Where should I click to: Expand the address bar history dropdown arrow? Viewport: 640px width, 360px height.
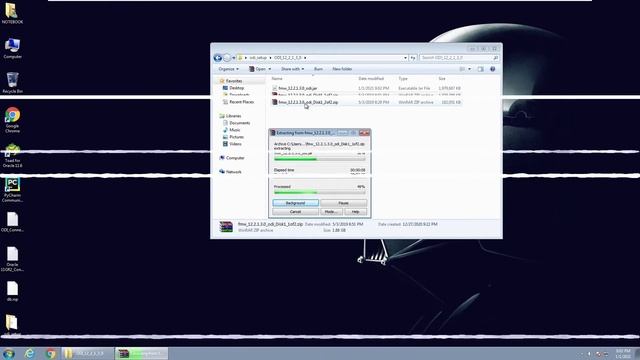coord(405,58)
